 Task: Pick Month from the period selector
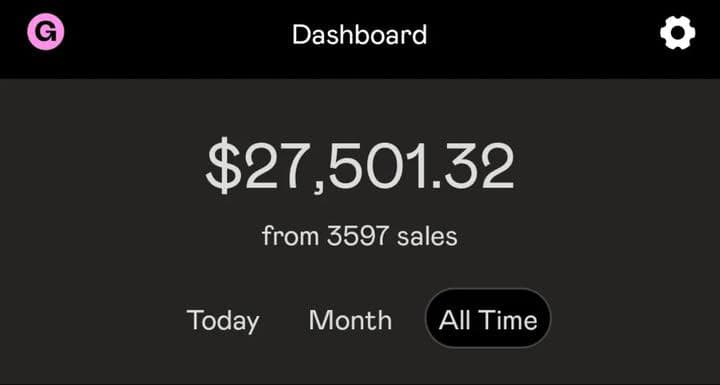click(350, 320)
